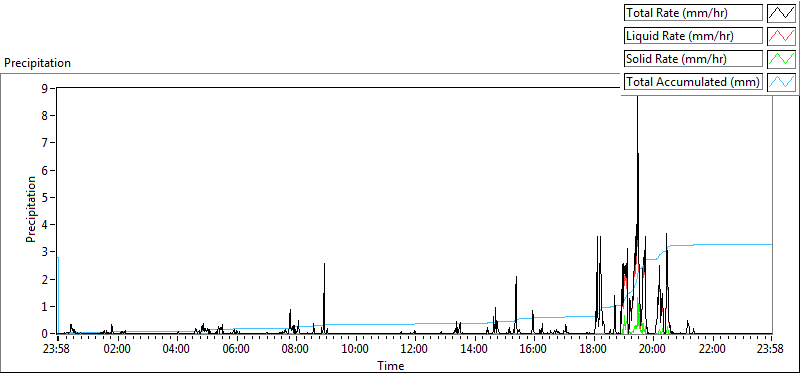This screenshot has height=373, width=800.
Task: Click the 16:00 tick label on time axis
Action: [534, 350]
